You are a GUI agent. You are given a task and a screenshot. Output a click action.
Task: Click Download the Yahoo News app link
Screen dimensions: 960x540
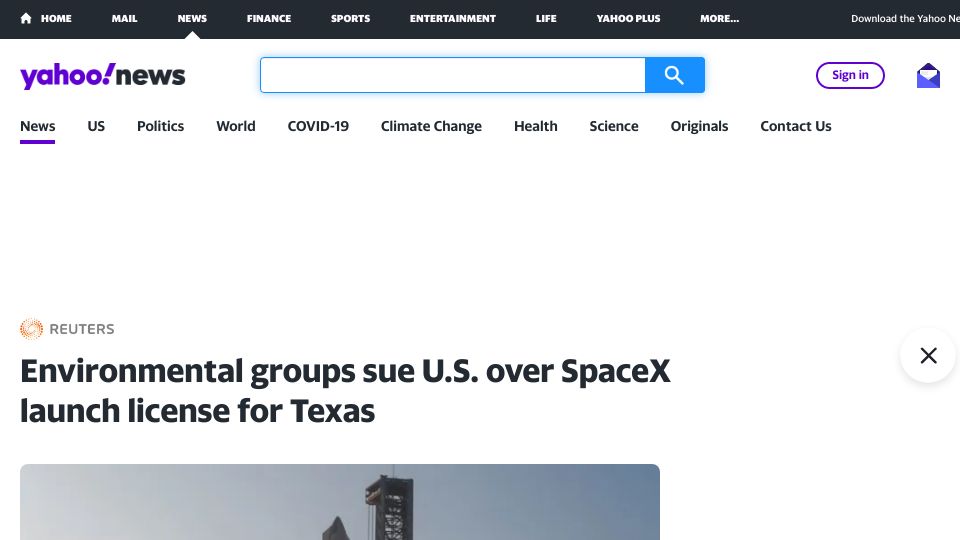click(x=905, y=18)
